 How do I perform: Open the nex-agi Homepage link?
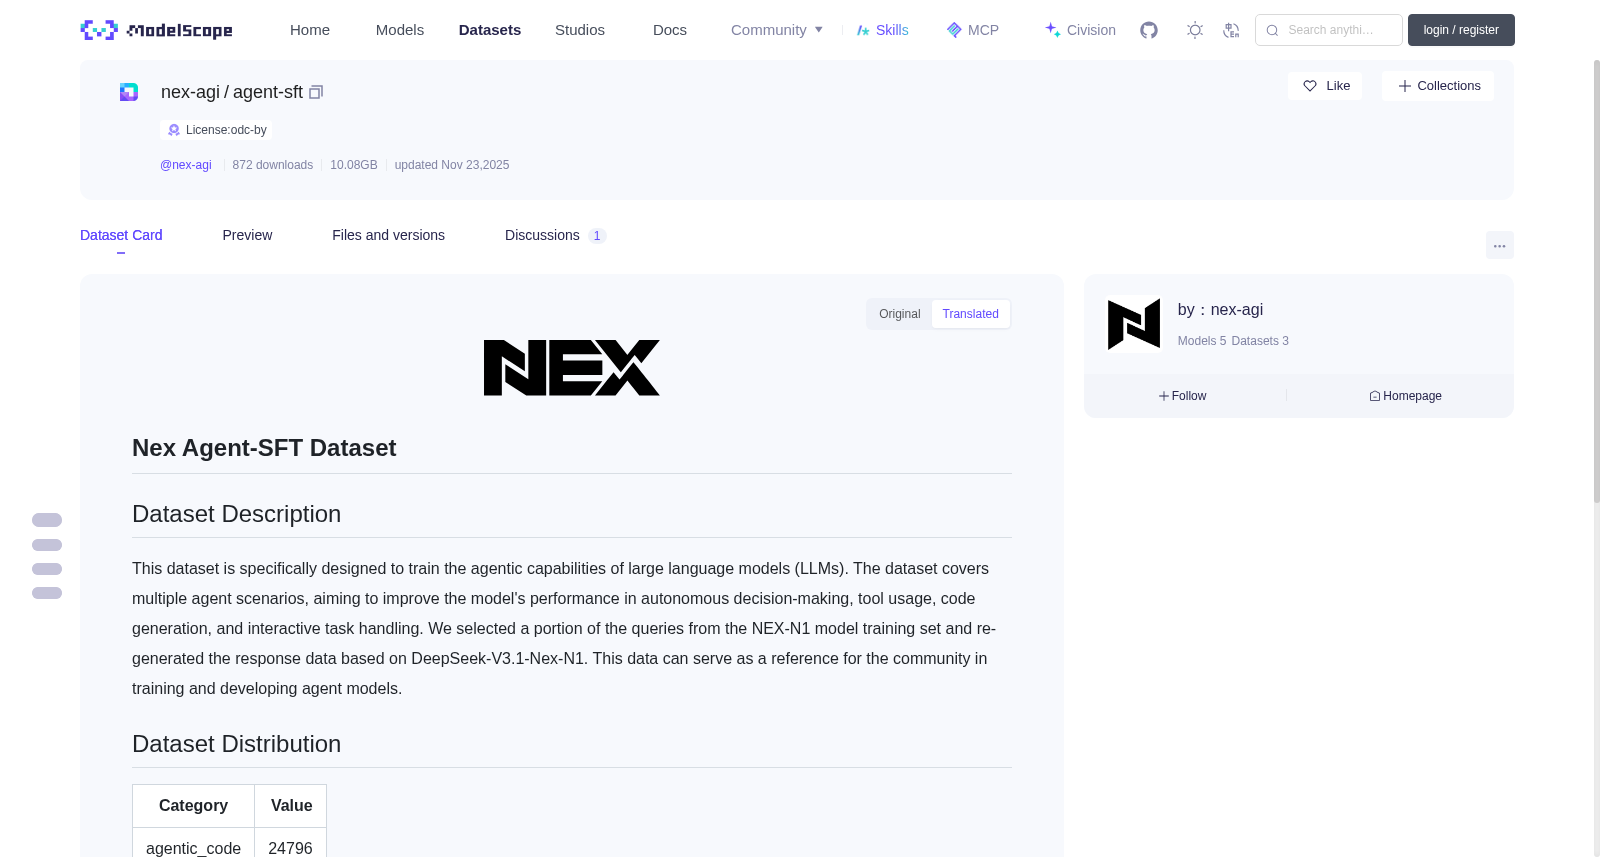[x=1405, y=396]
